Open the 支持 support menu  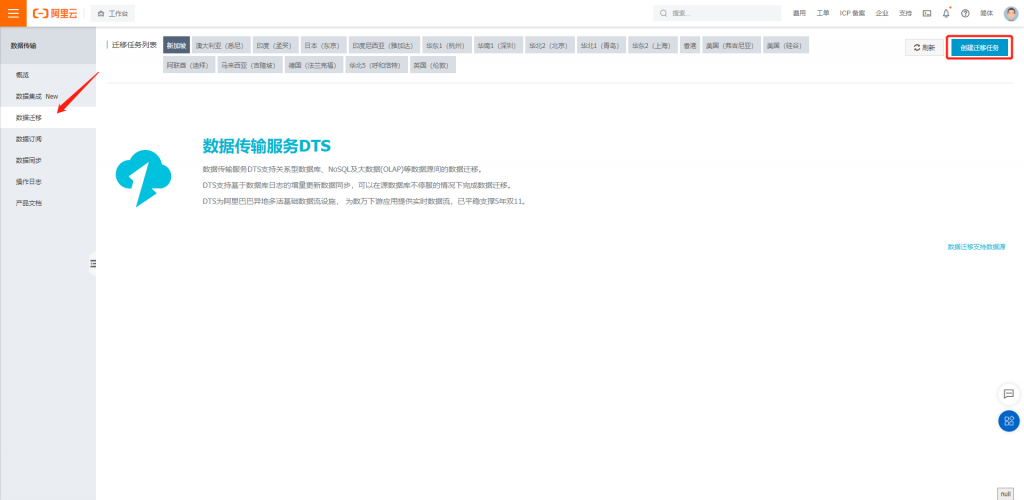click(905, 13)
